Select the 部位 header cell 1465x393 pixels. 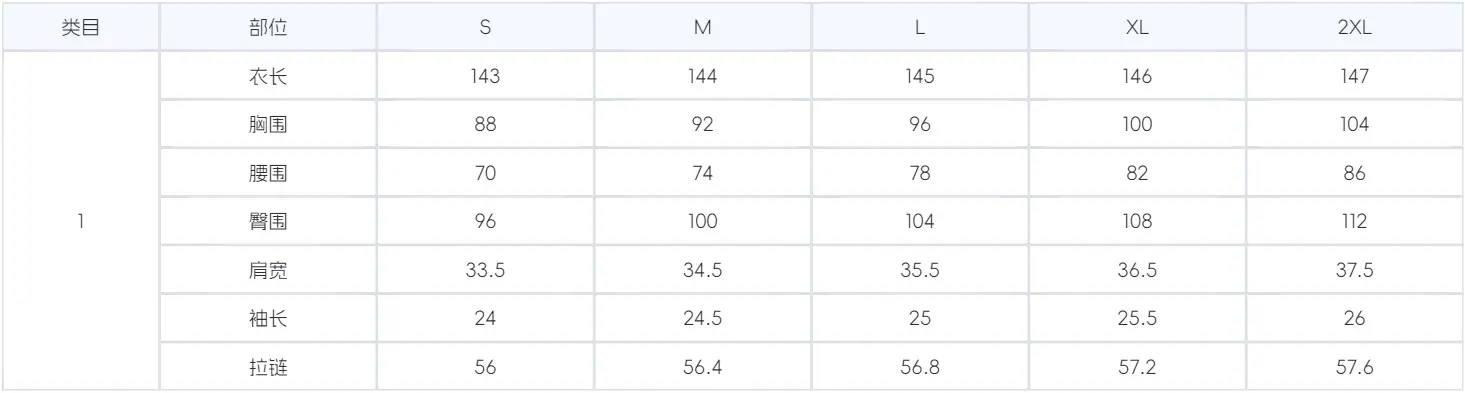point(268,28)
